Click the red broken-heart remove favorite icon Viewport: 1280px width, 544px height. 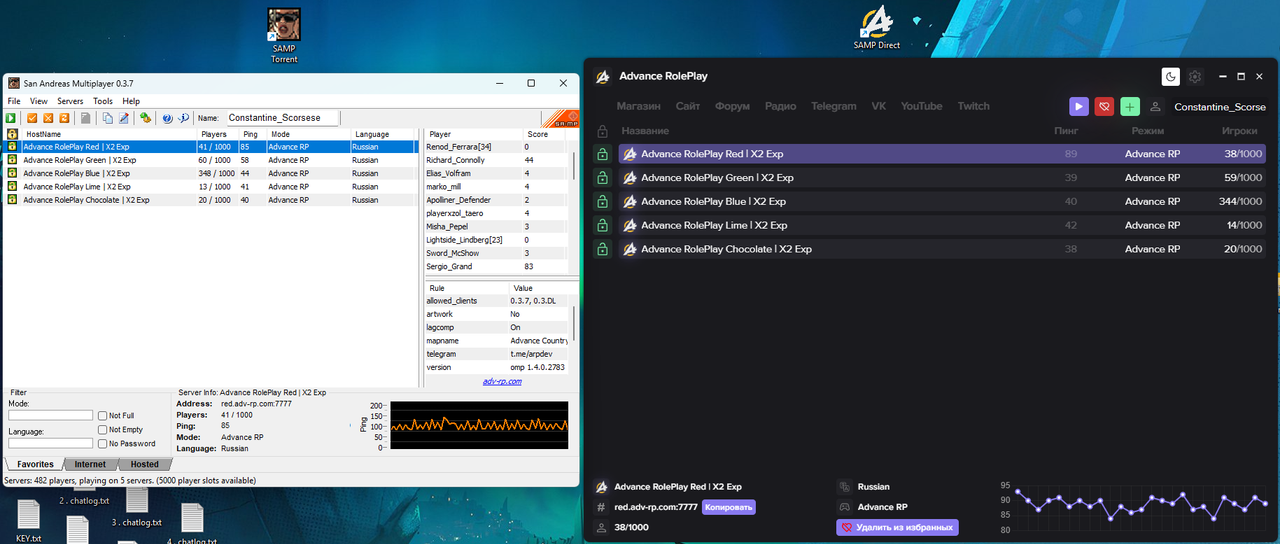1104,106
